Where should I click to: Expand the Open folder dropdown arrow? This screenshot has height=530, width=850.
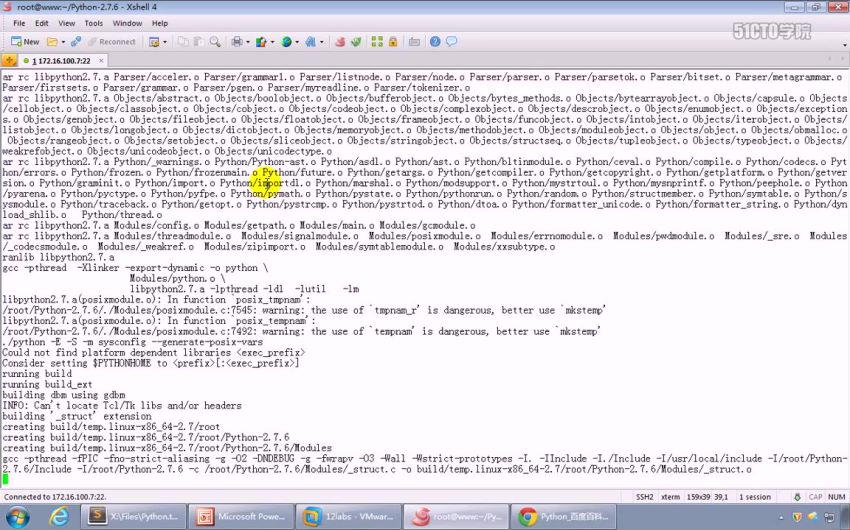tap(62, 42)
